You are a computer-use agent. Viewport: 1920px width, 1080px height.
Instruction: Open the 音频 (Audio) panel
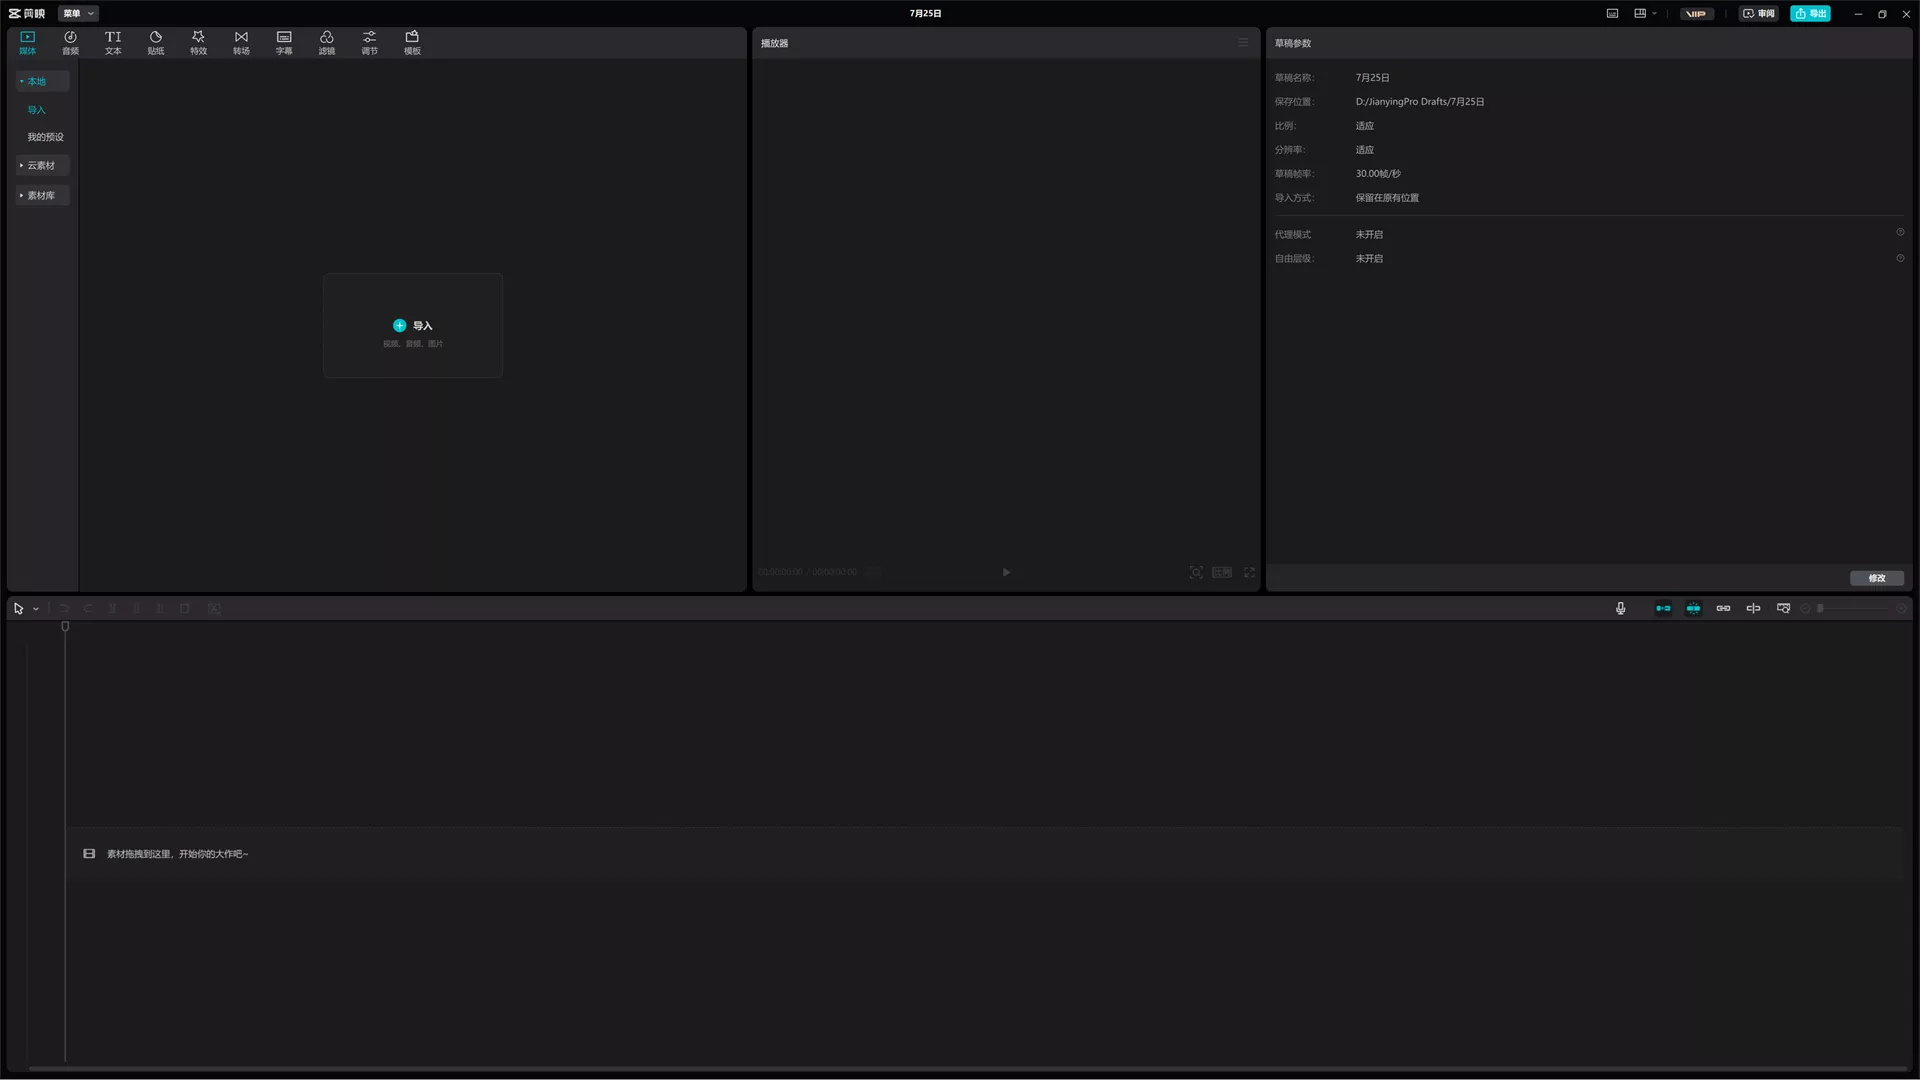coord(70,42)
